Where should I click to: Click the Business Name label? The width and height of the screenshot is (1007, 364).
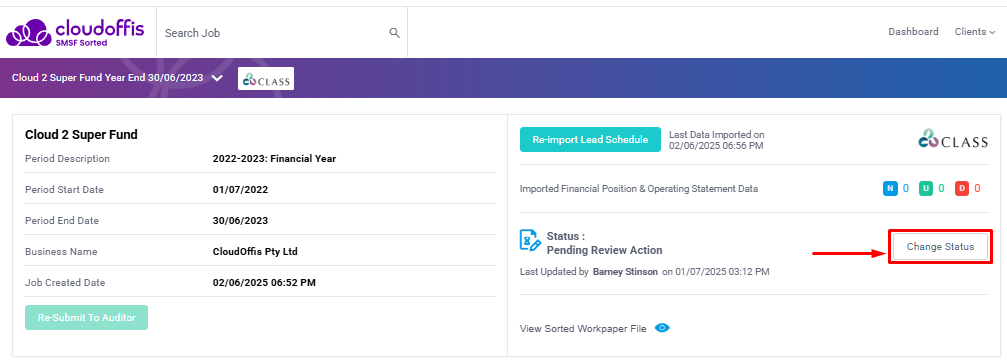61,252
